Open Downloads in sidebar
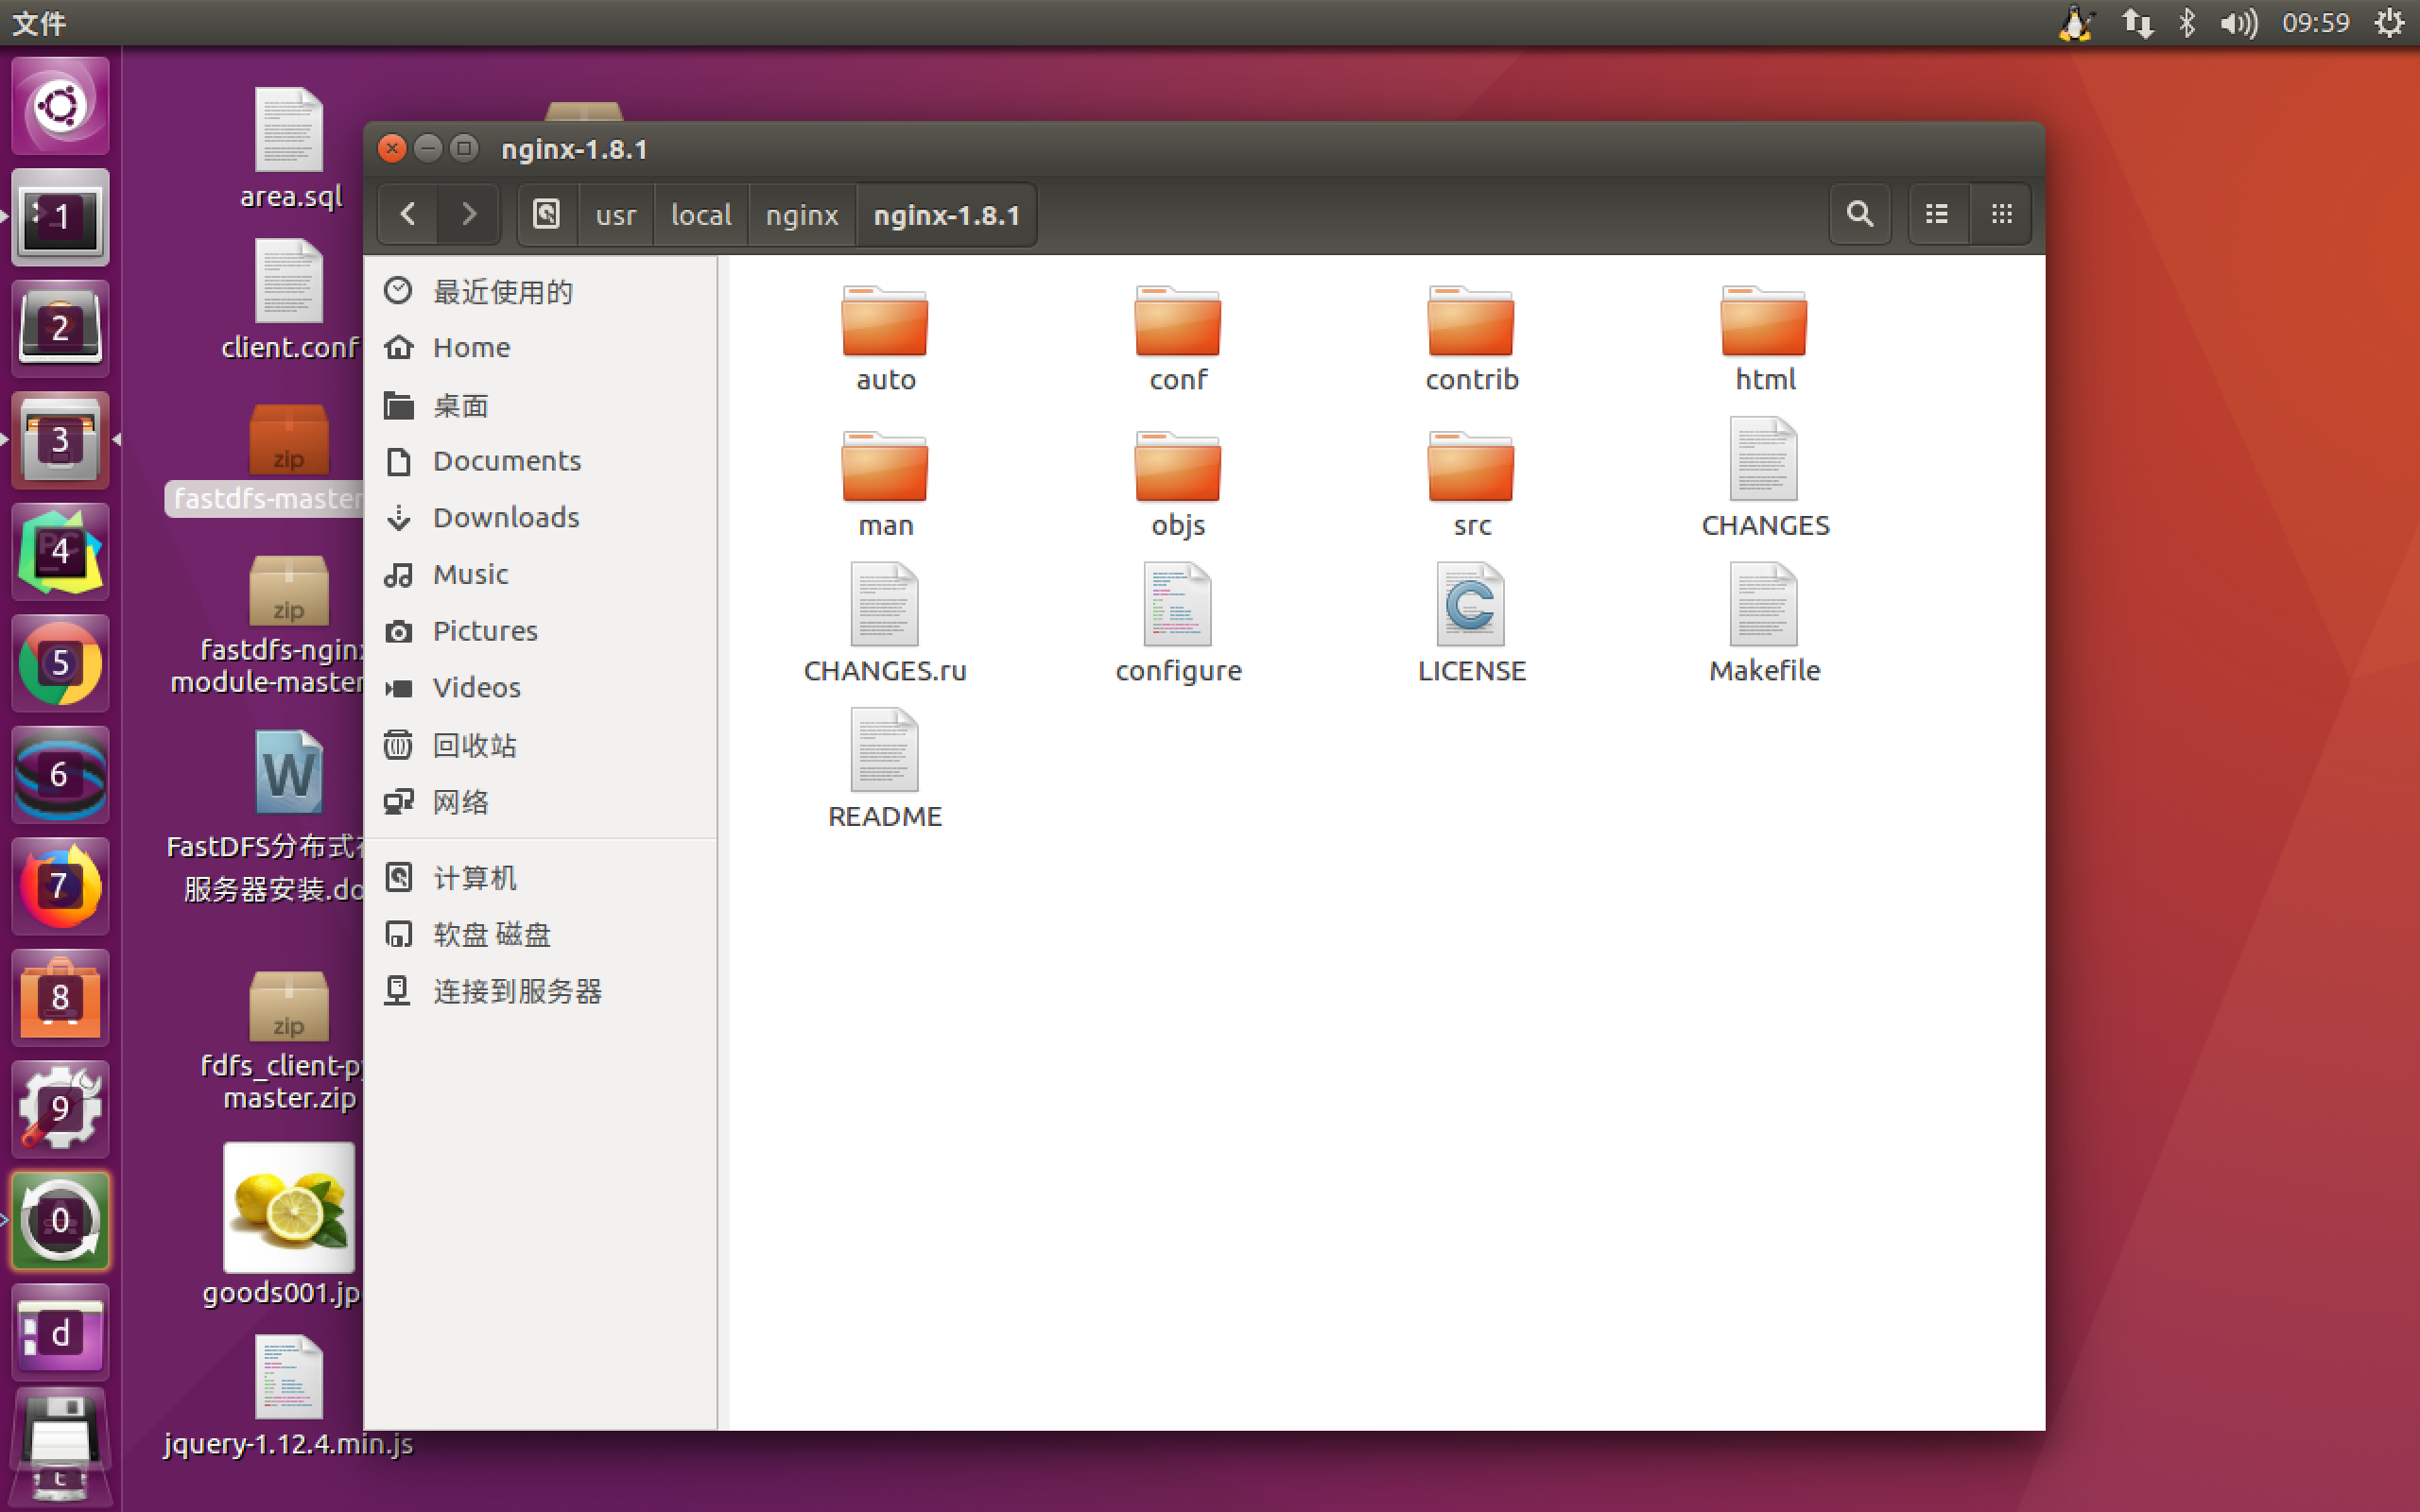 point(541,517)
